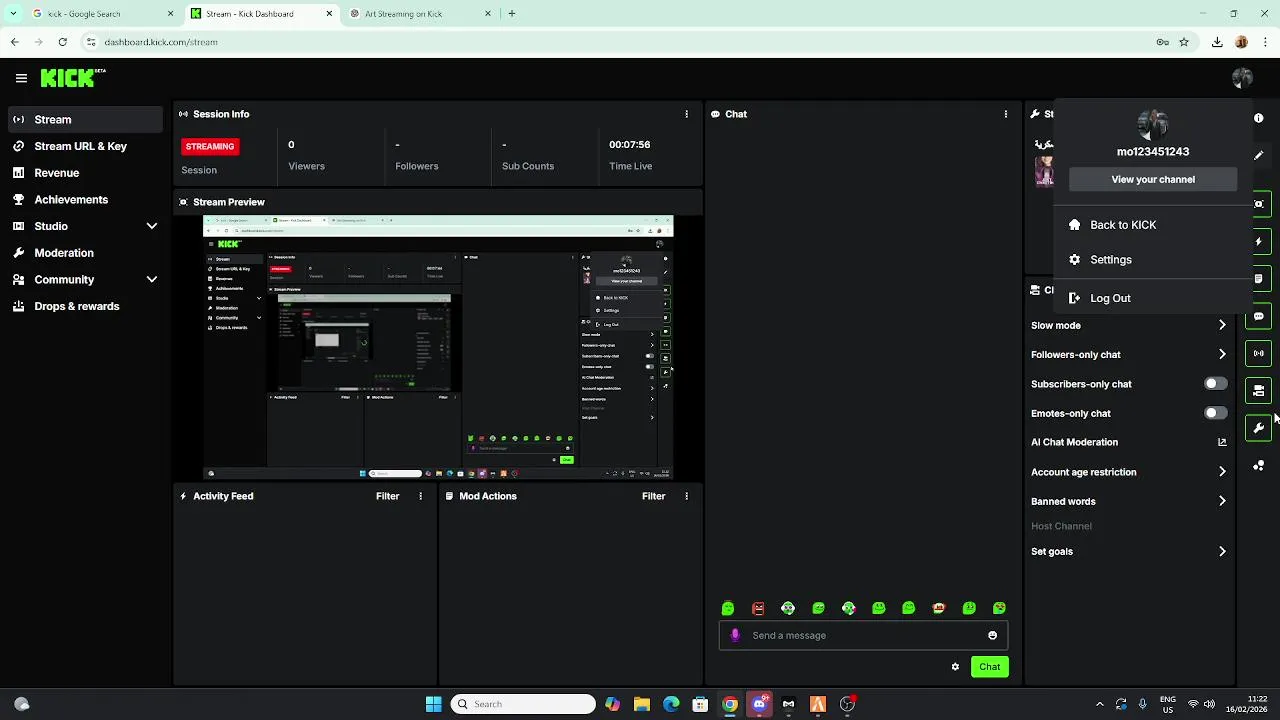Click the greyed-out Host Channel label
The image size is (1280, 720).
click(x=1061, y=526)
